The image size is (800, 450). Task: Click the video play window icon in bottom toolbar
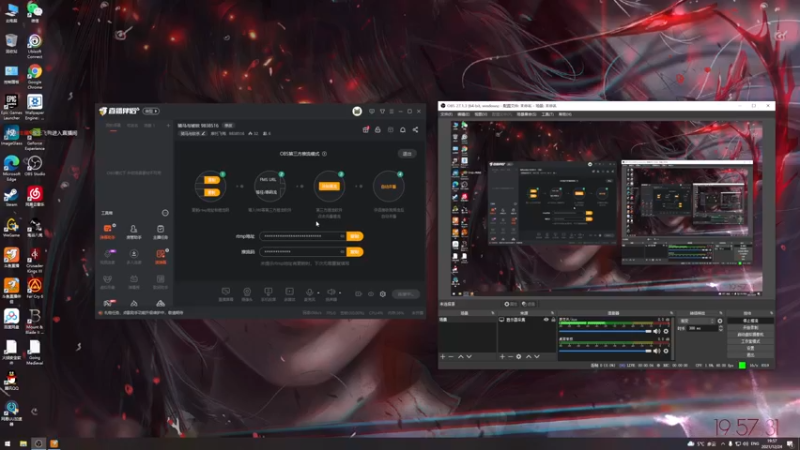289,292
